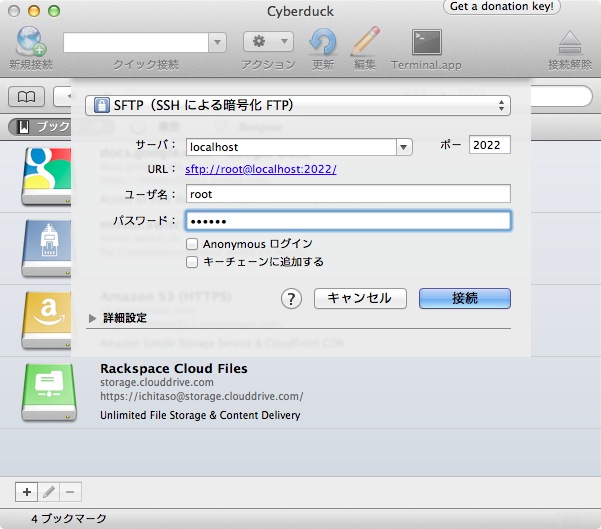Click the green zoom window button
Image resolution: width=601 pixels, height=529 pixels.
tap(54, 11)
